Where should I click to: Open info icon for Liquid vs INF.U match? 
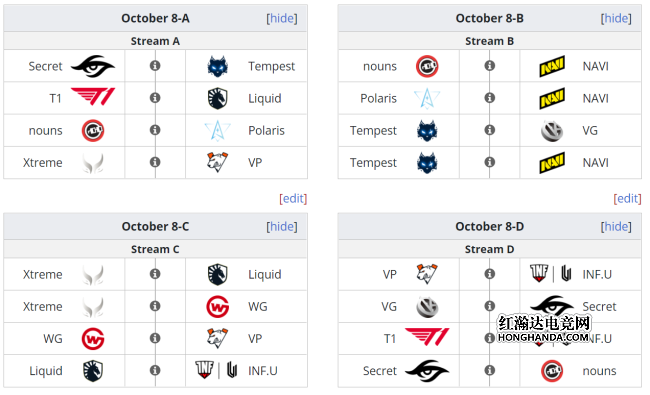click(155, 370)
